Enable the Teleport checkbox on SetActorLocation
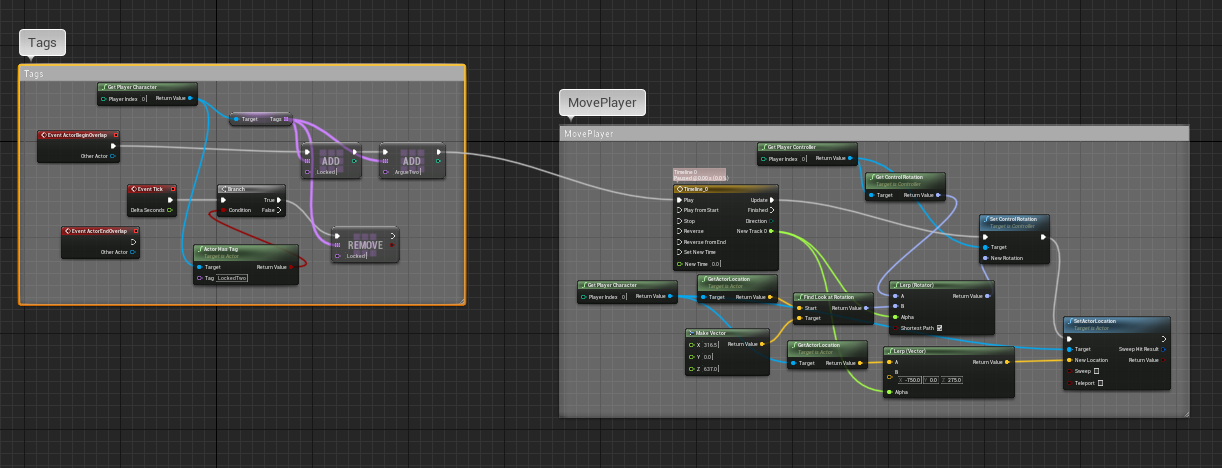Screen dimensions: 1222x468 tap(1101, 383)
